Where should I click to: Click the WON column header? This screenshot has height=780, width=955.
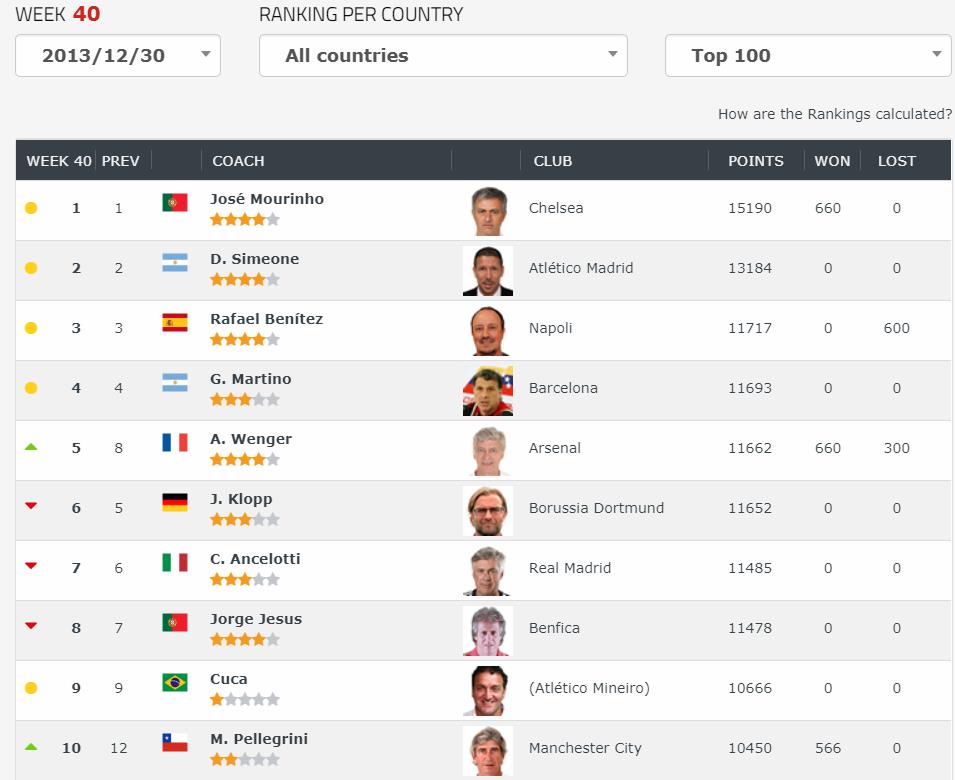(832, 161)
